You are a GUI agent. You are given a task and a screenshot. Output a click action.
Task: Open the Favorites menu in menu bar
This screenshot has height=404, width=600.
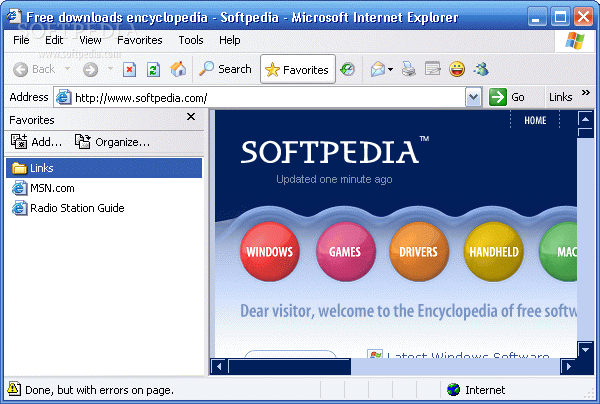(x=140, y=40)
